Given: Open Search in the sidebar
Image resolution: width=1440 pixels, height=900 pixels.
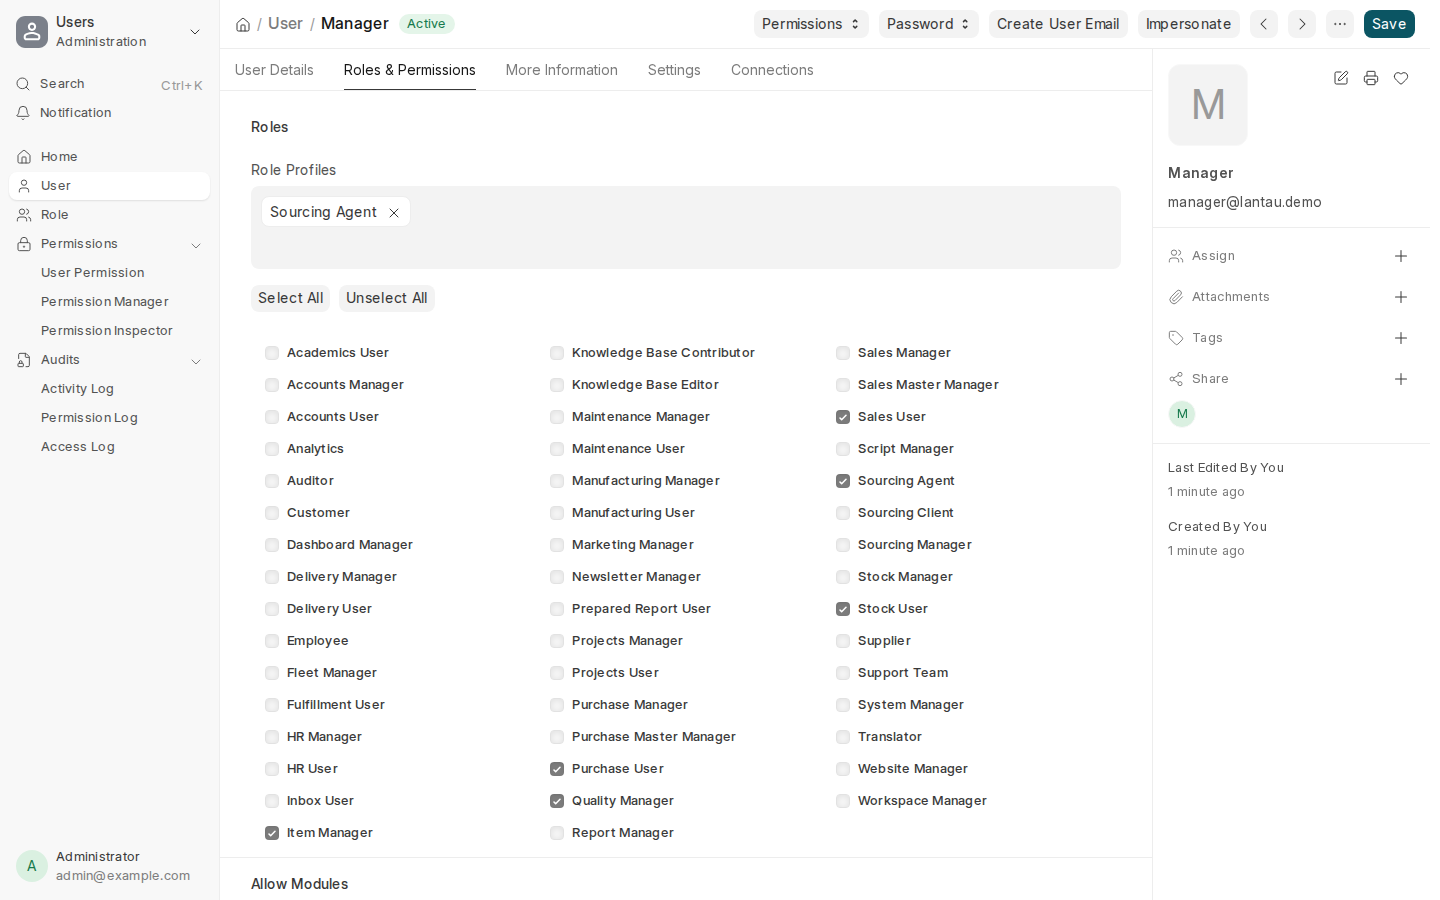Looking at the screenshot, I should [109, 84].
